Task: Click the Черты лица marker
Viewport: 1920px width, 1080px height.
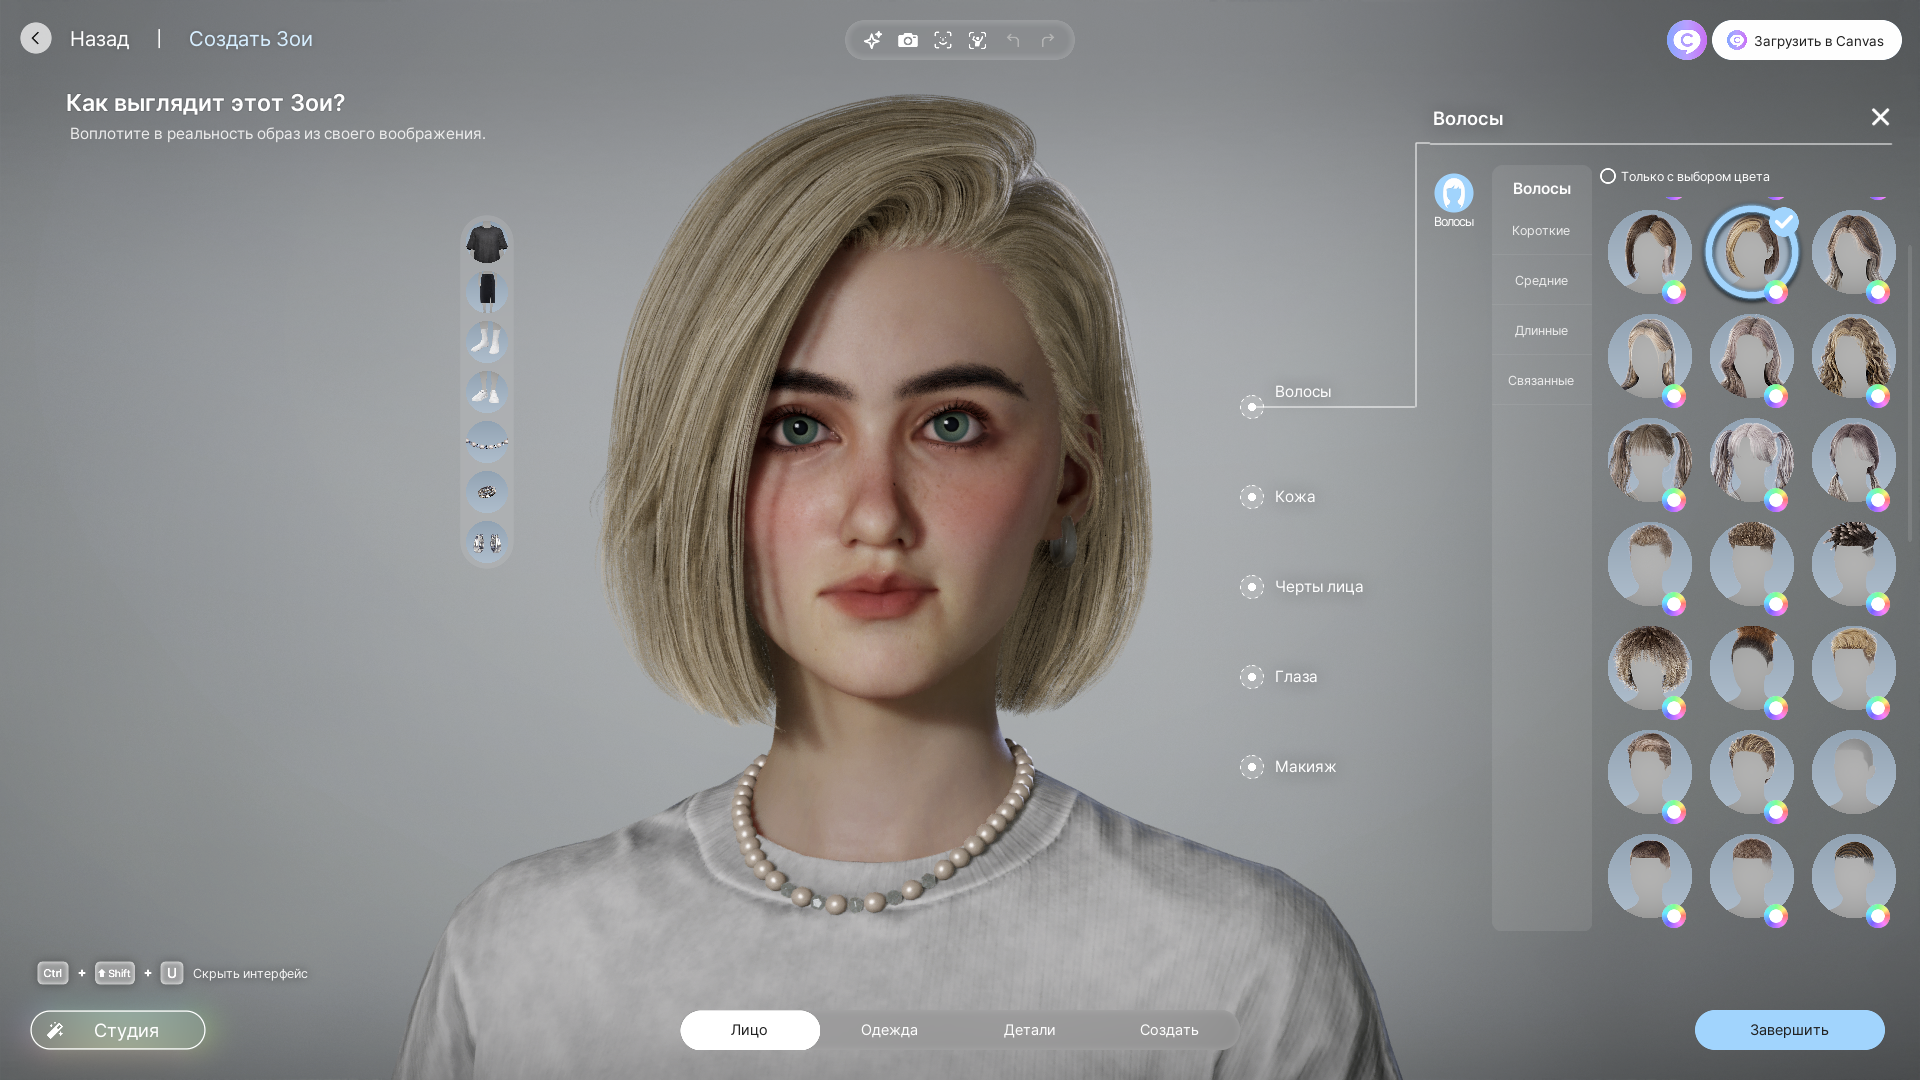Action: click(1252, 587)
